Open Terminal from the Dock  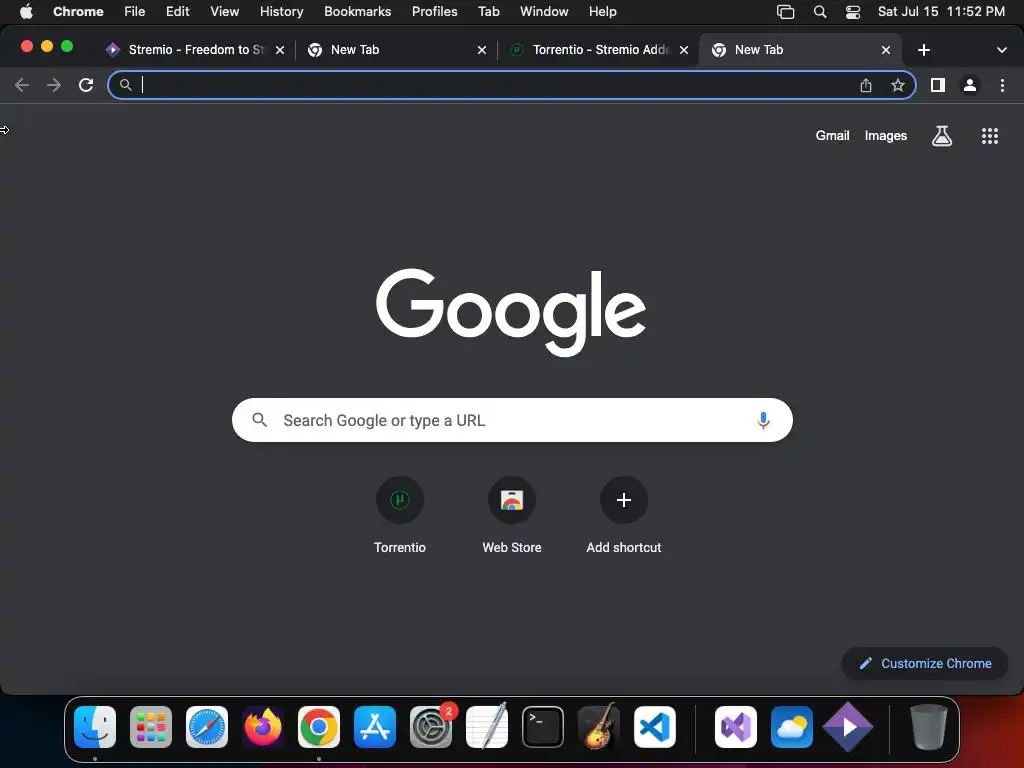[543, 727]
